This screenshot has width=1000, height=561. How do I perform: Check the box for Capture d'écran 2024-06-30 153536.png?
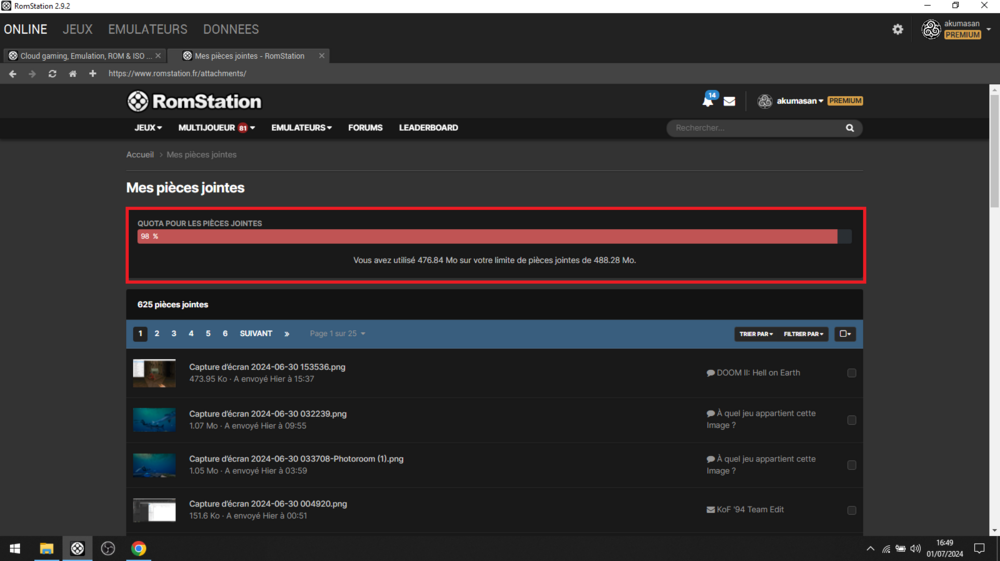851,373
